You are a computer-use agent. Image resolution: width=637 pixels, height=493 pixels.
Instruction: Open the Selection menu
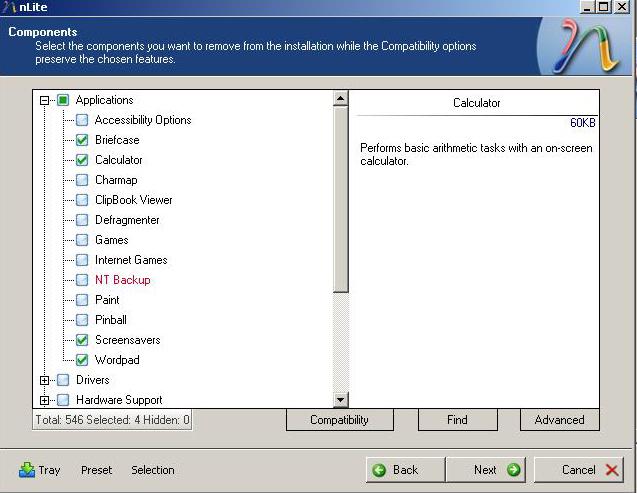[153, 470]
